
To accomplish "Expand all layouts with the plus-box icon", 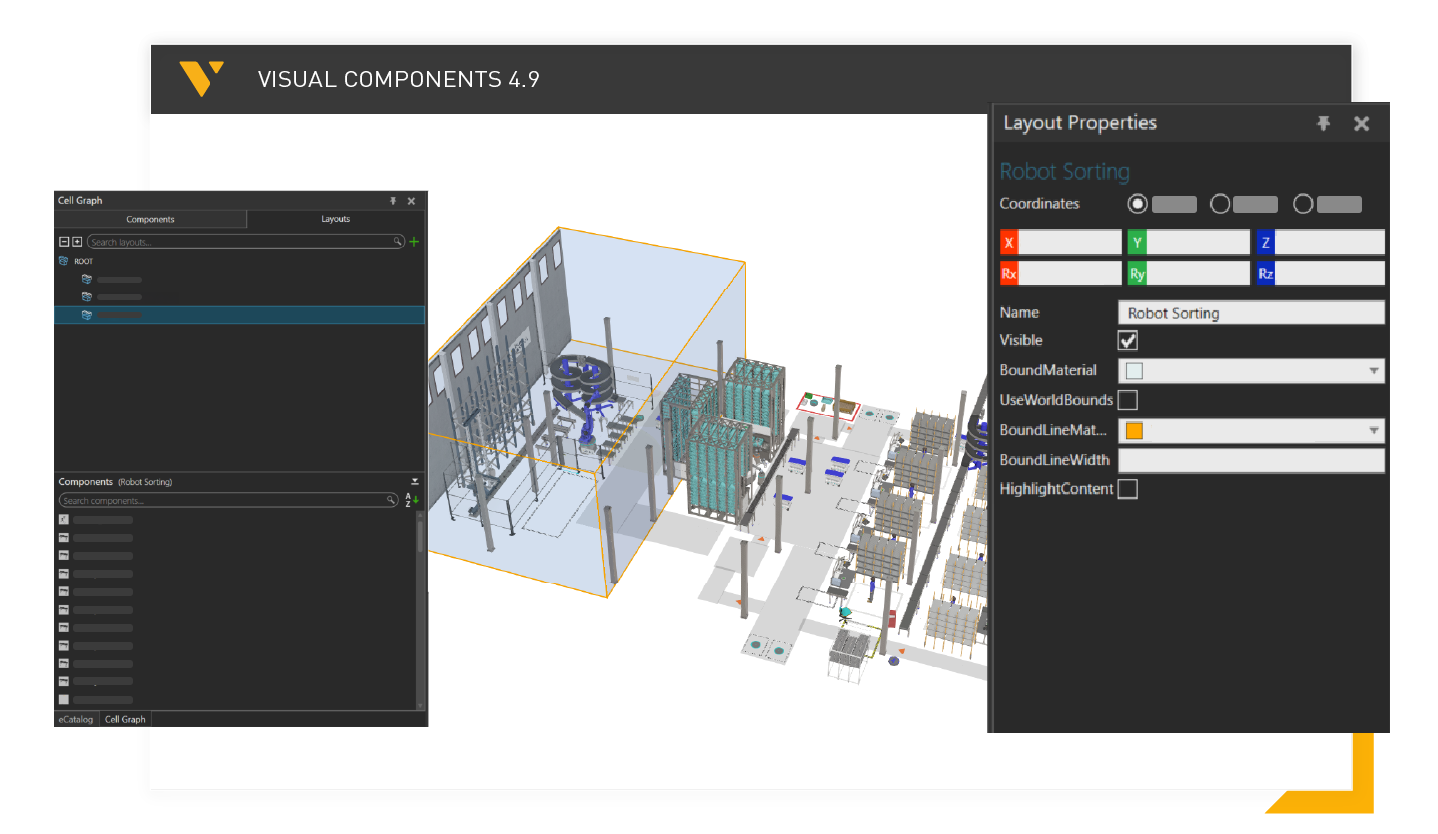I will [x=77, y=242].
